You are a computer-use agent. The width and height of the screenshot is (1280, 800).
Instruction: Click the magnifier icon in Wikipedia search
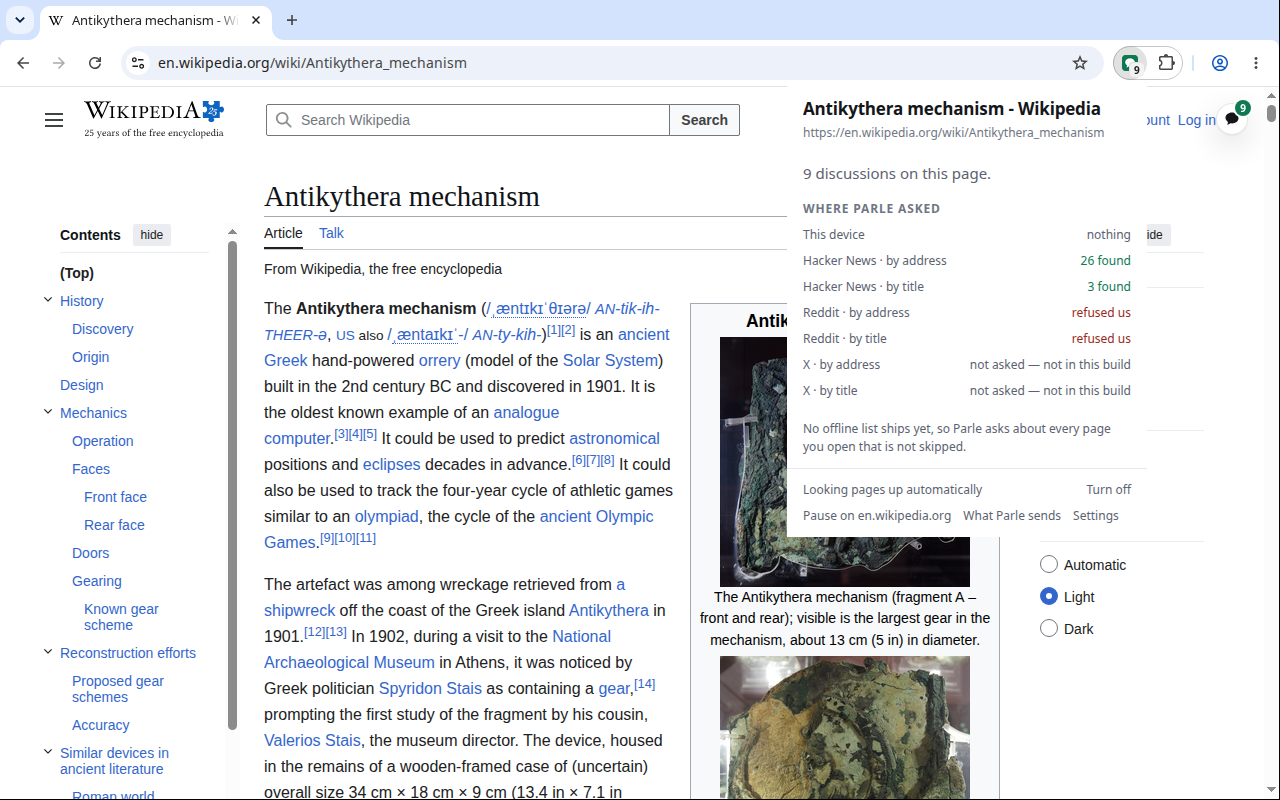tap(284, 120)
